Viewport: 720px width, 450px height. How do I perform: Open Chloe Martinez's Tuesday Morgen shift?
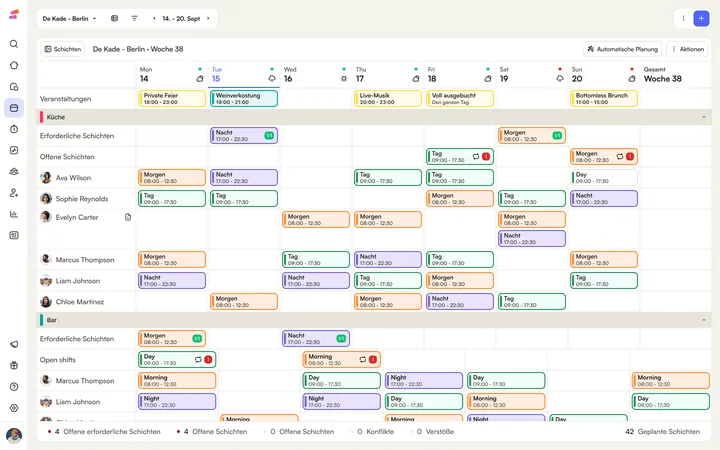[244, 302]
